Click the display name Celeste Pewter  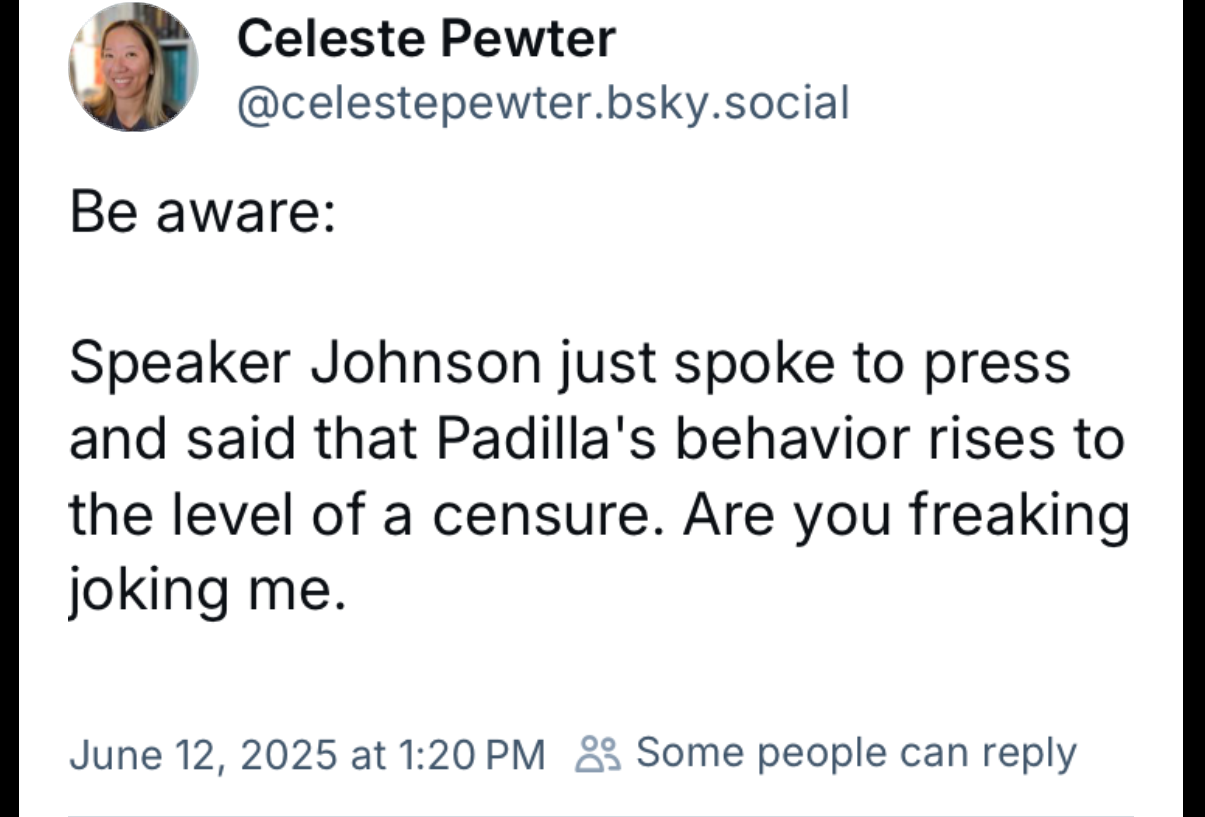[426, 39]
